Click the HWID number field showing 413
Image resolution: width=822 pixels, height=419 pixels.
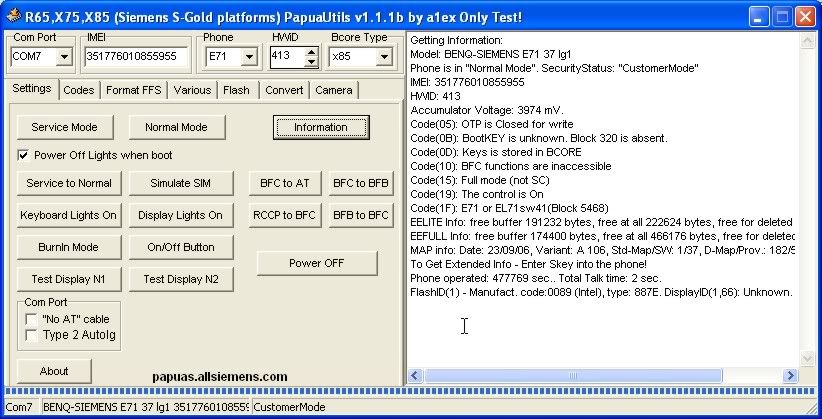(x=288, y=56)
